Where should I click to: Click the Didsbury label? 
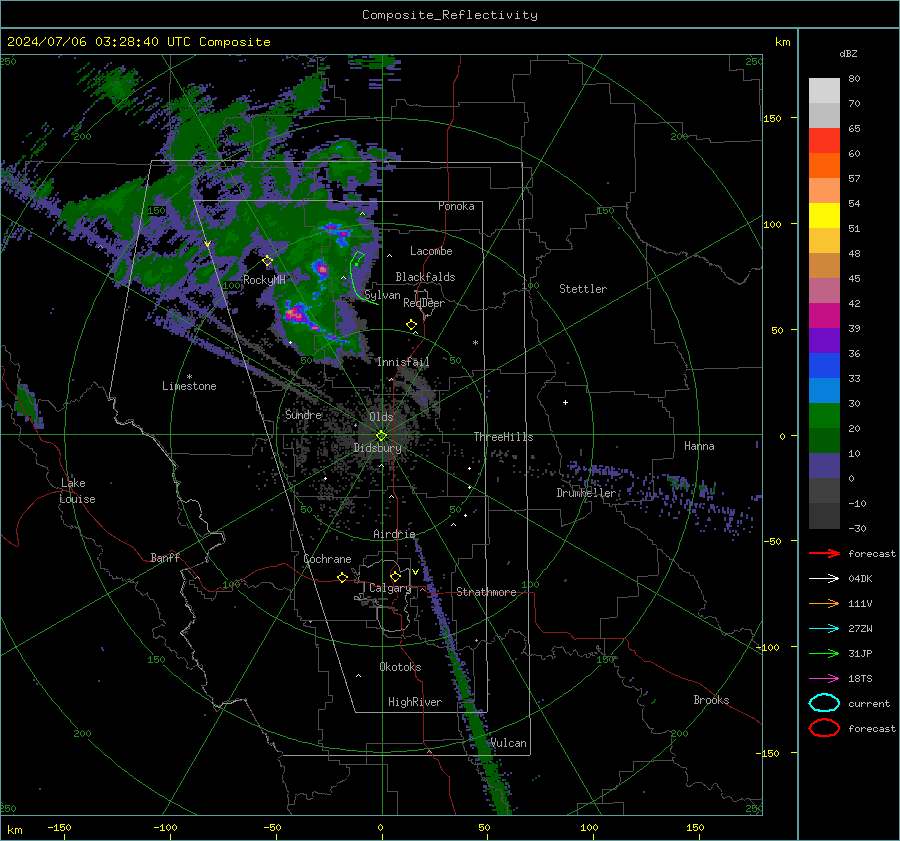point(377,448)
